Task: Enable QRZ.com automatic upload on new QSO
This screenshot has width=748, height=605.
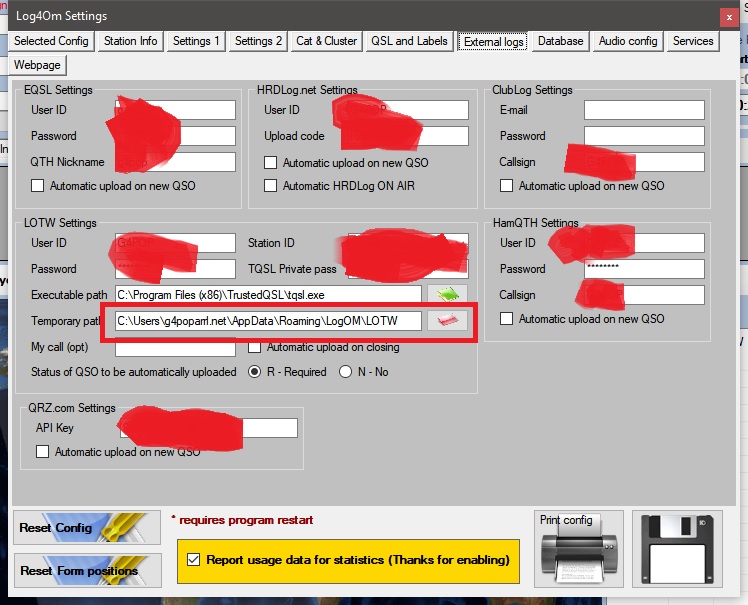Action: (42, 451)
